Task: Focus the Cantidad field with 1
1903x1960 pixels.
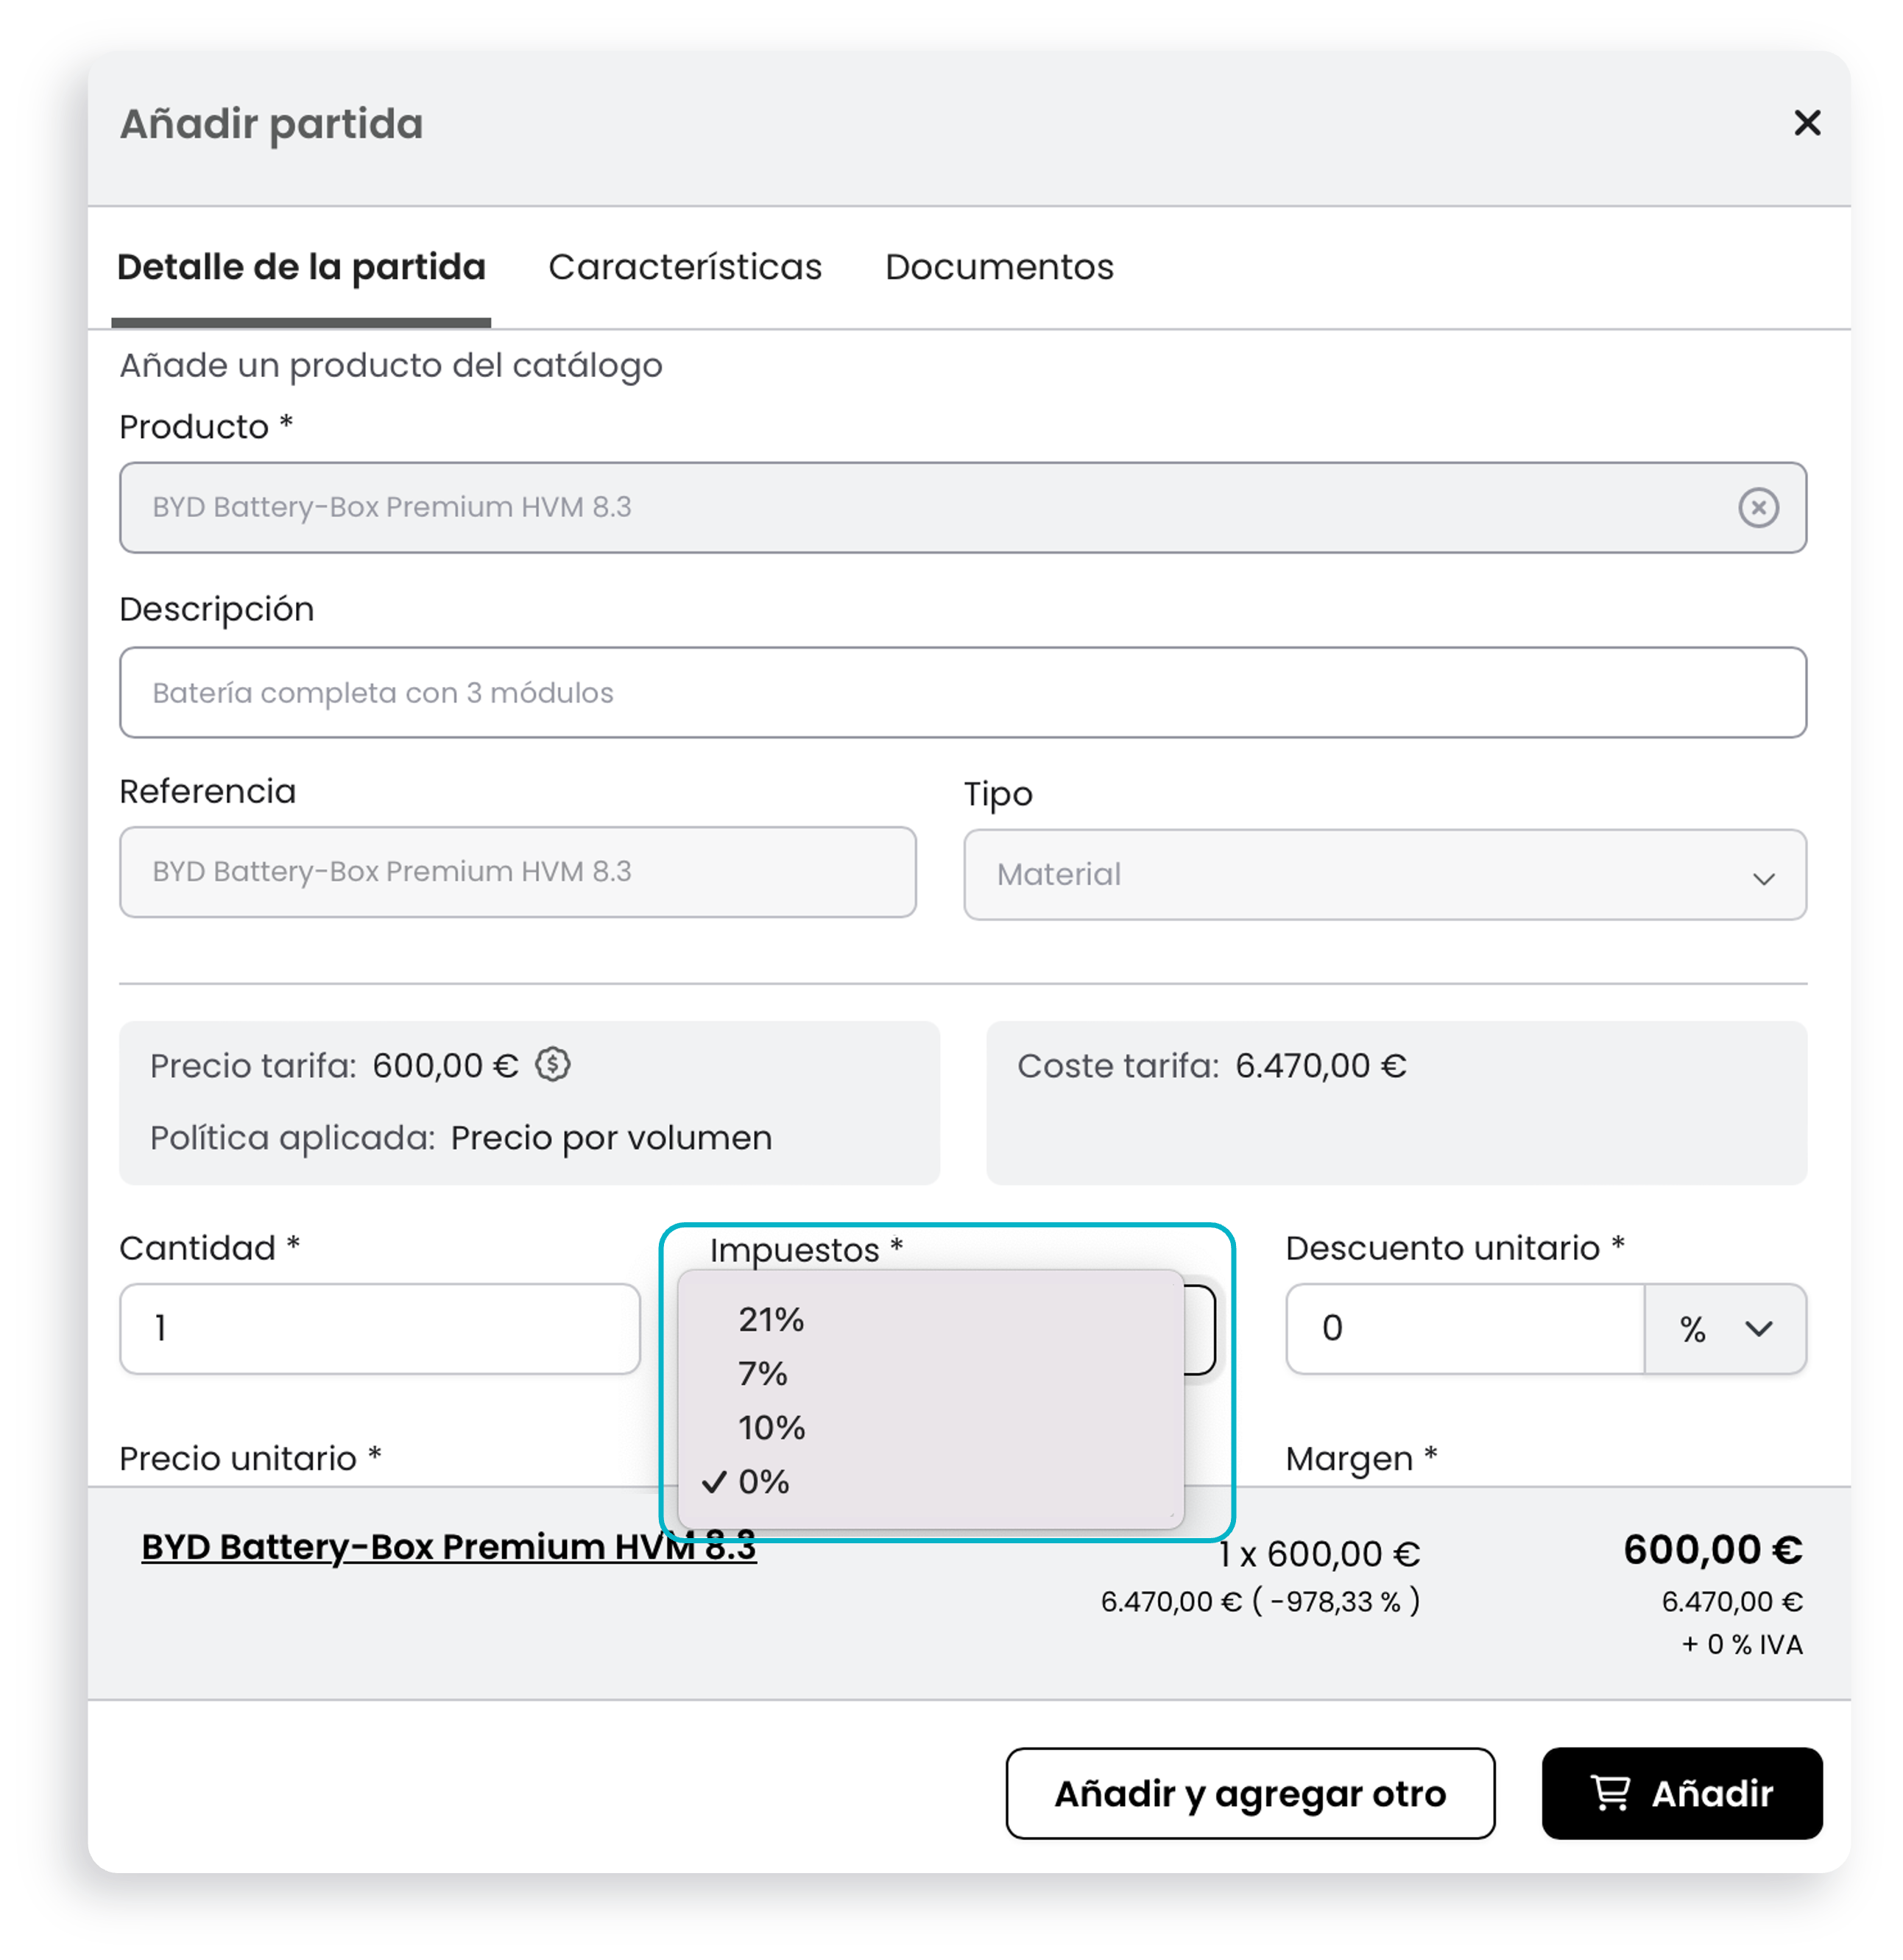Action: pyautogui.click(x=379, y=1328)
